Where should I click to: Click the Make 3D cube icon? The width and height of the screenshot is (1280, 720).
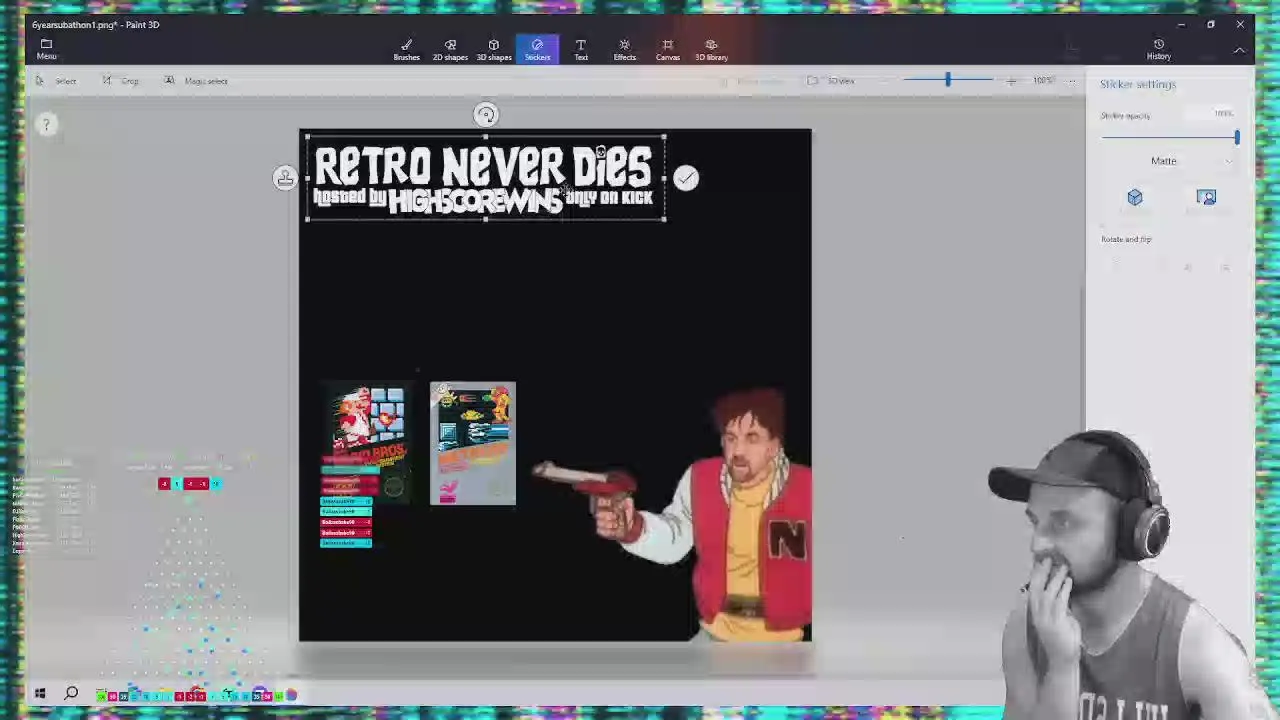point(1135,198)
